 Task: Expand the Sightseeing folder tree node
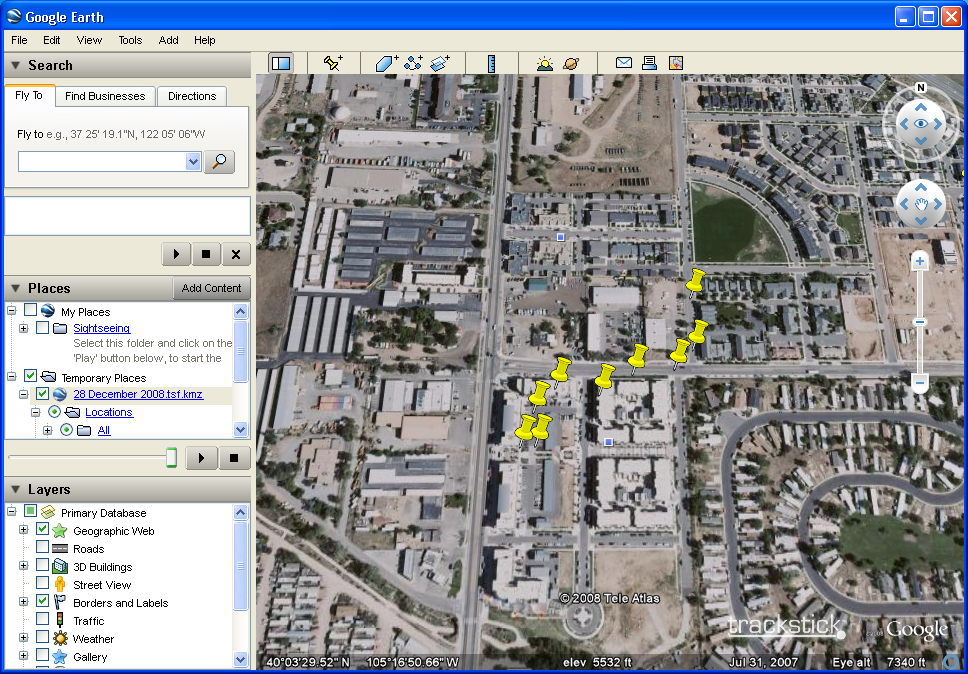23,328
